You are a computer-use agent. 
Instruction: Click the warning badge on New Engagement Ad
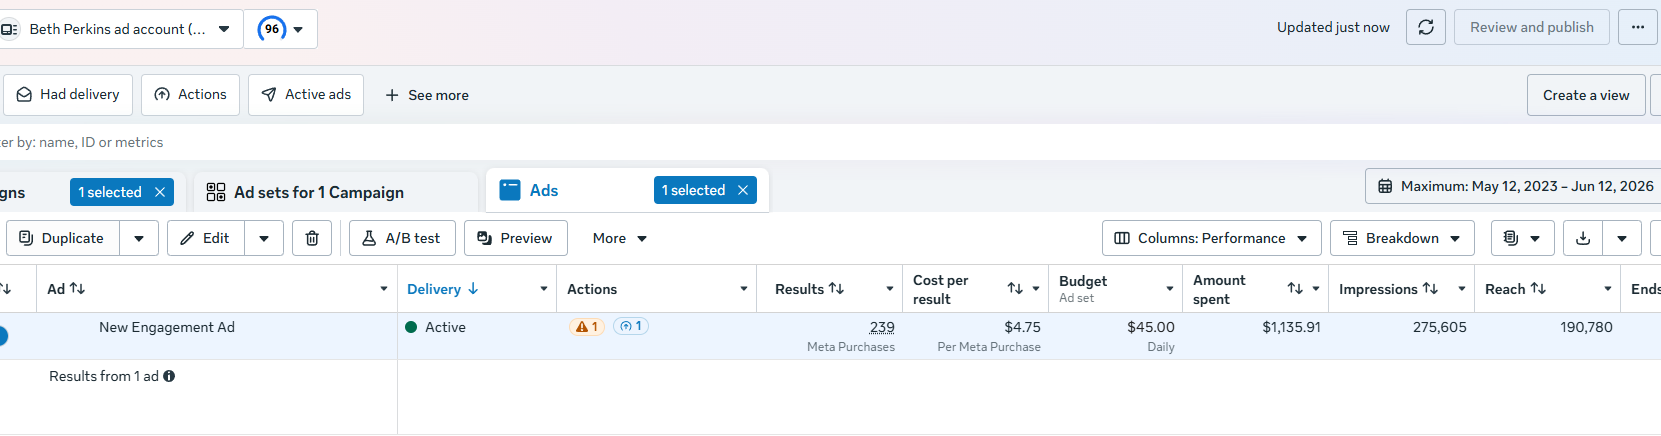pos(587,326)
